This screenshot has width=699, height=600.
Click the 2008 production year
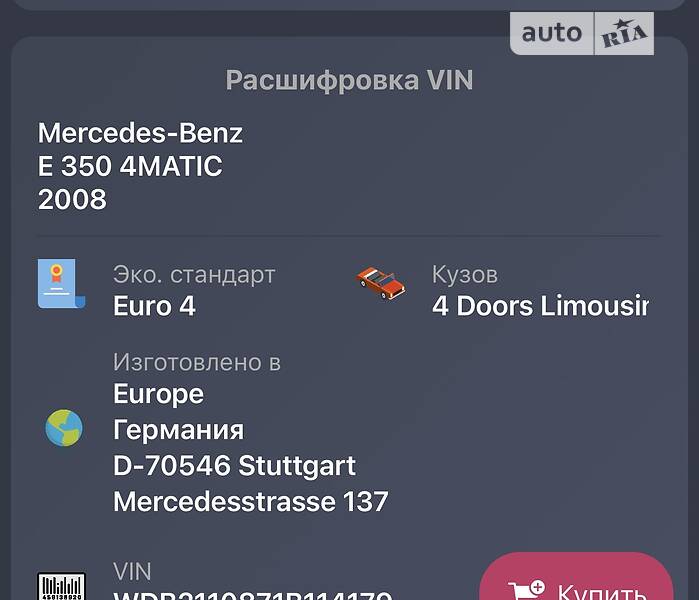pos(72,199)
